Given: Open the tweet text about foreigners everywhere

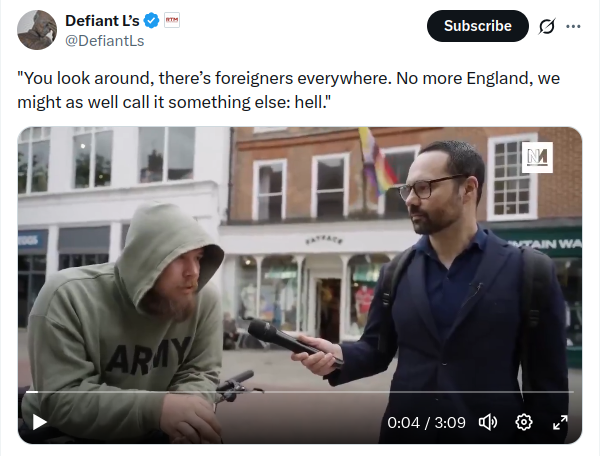Looking at the screenshot, I should tap(289, 90).
